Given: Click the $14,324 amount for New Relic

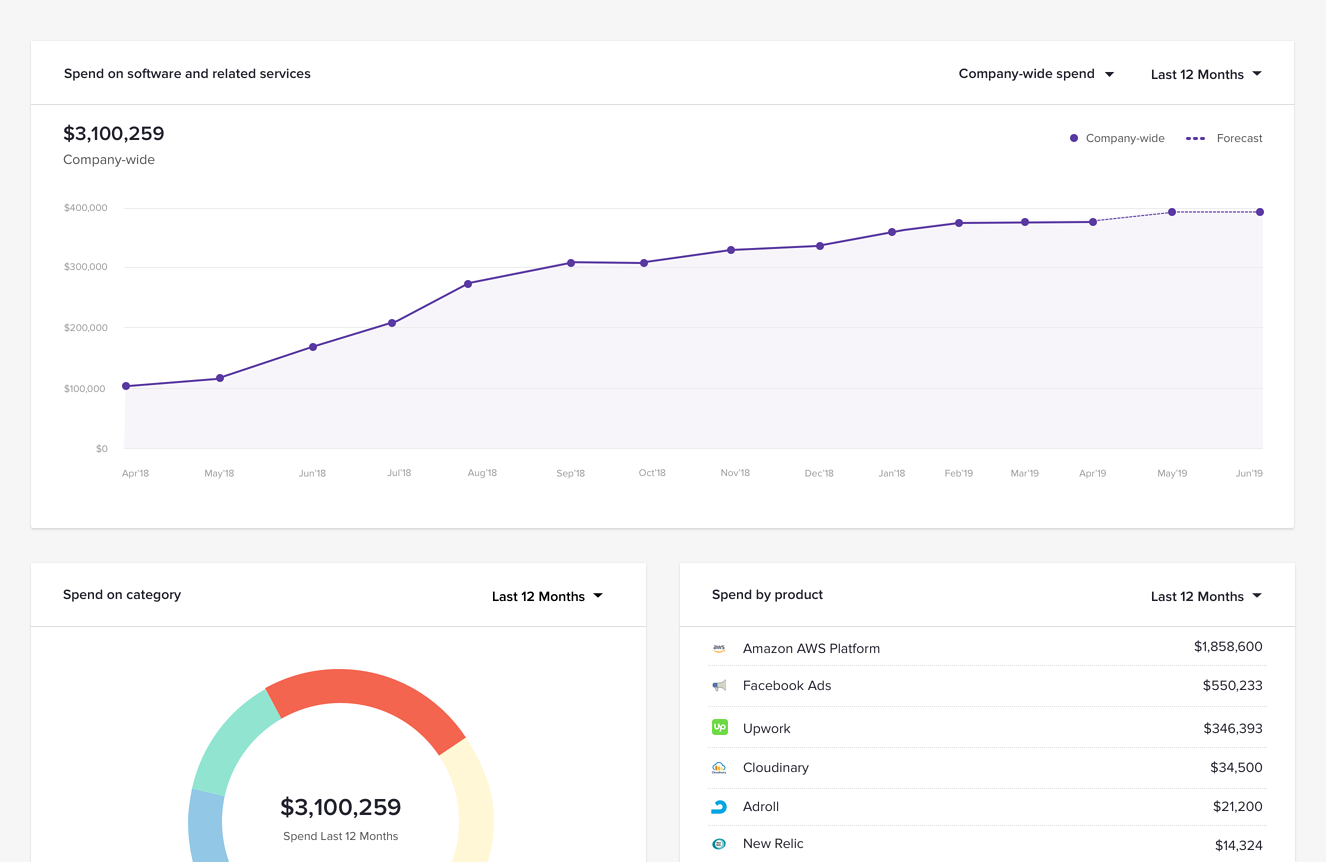Looking at the screenshot, I should (1239, 846).
